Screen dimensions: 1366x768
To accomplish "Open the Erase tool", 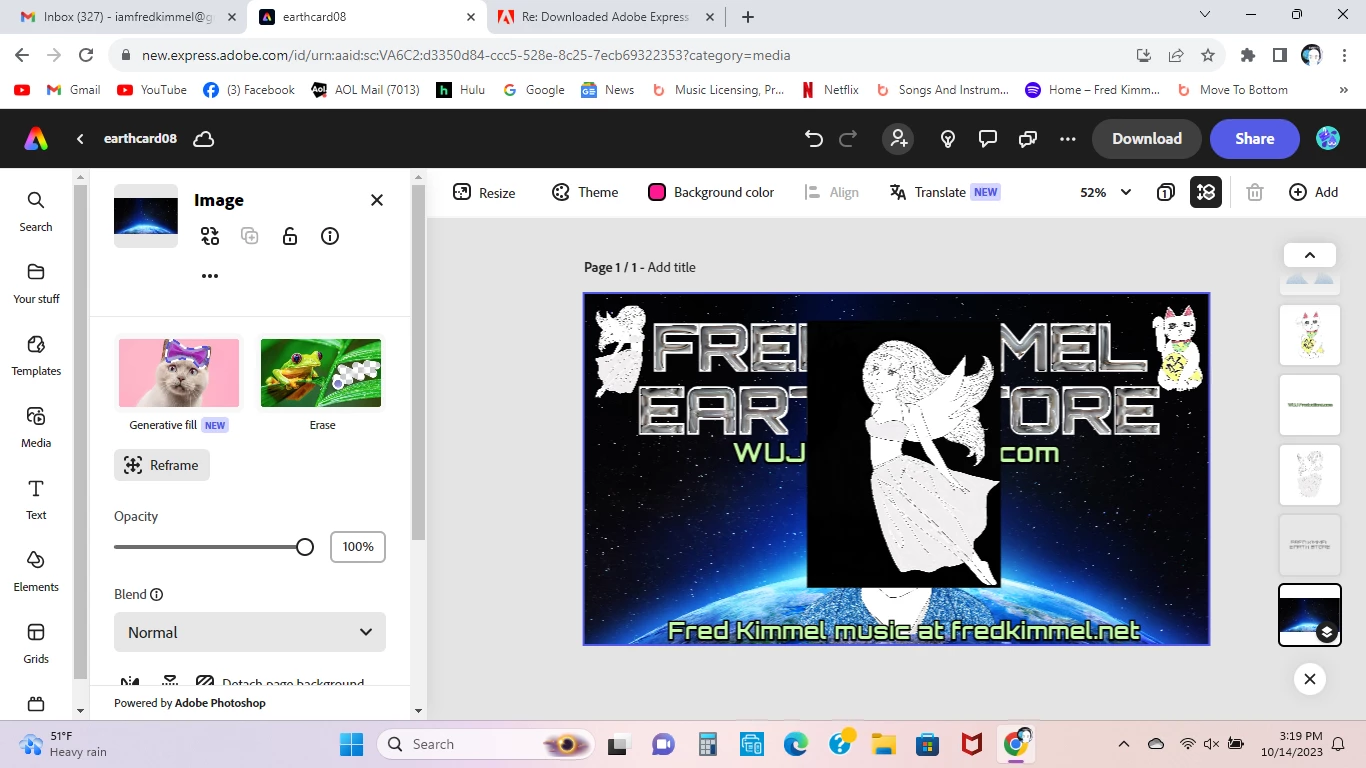I will 321,385.
